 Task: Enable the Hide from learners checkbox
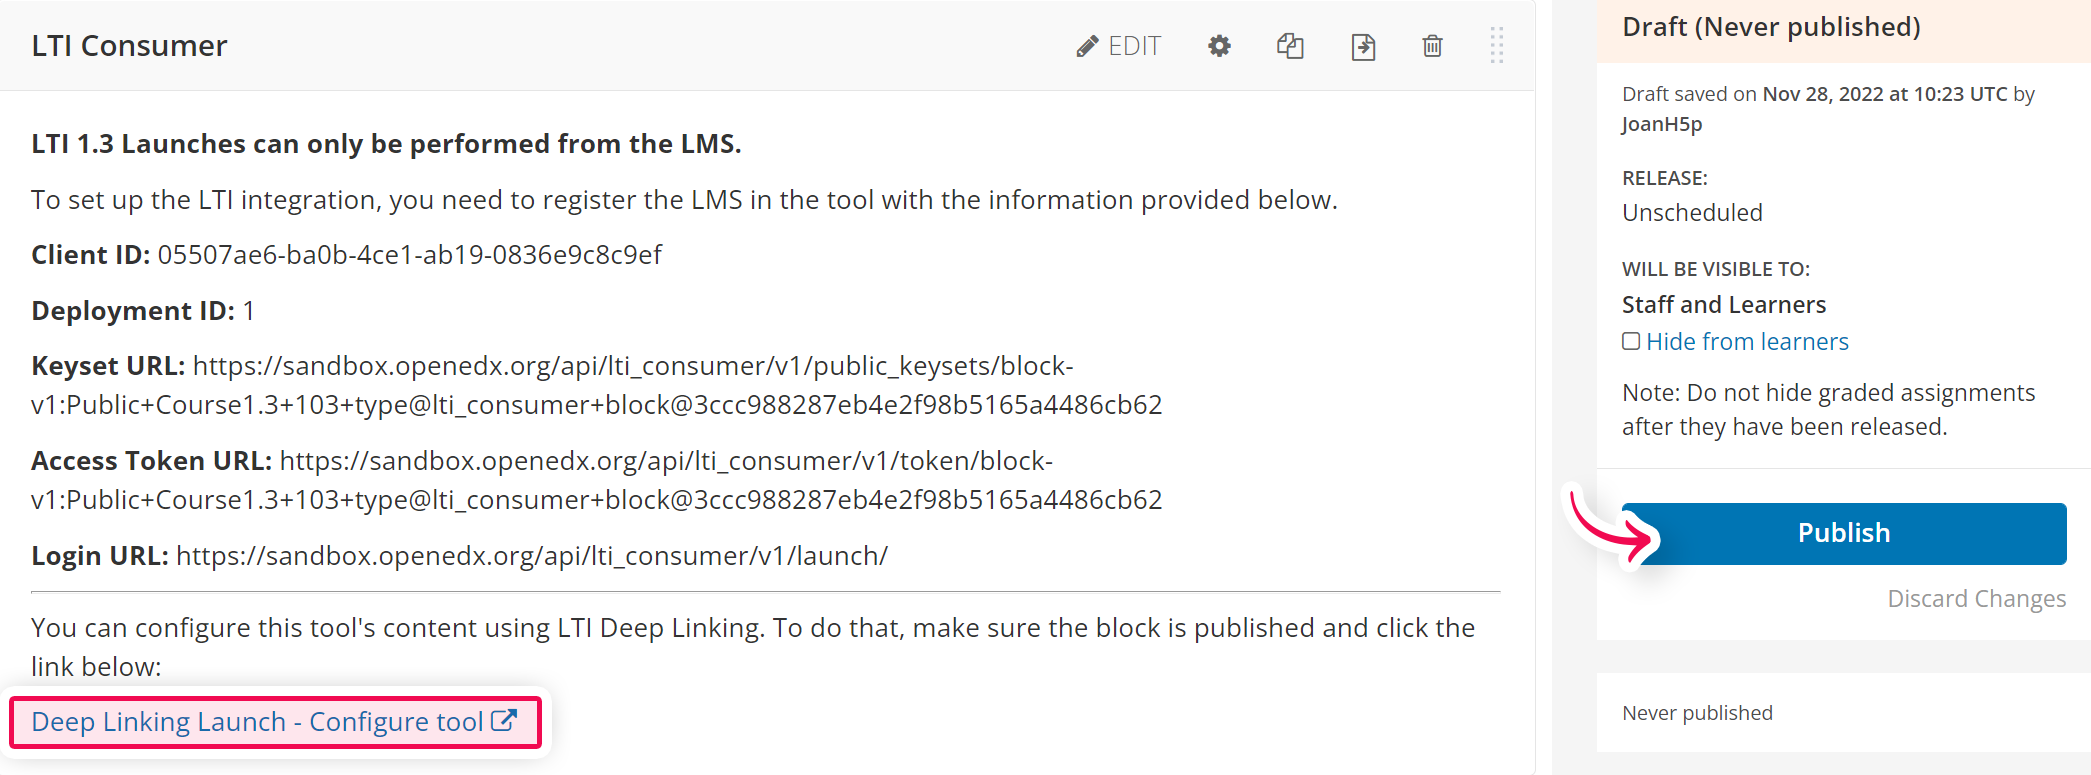1631,341
